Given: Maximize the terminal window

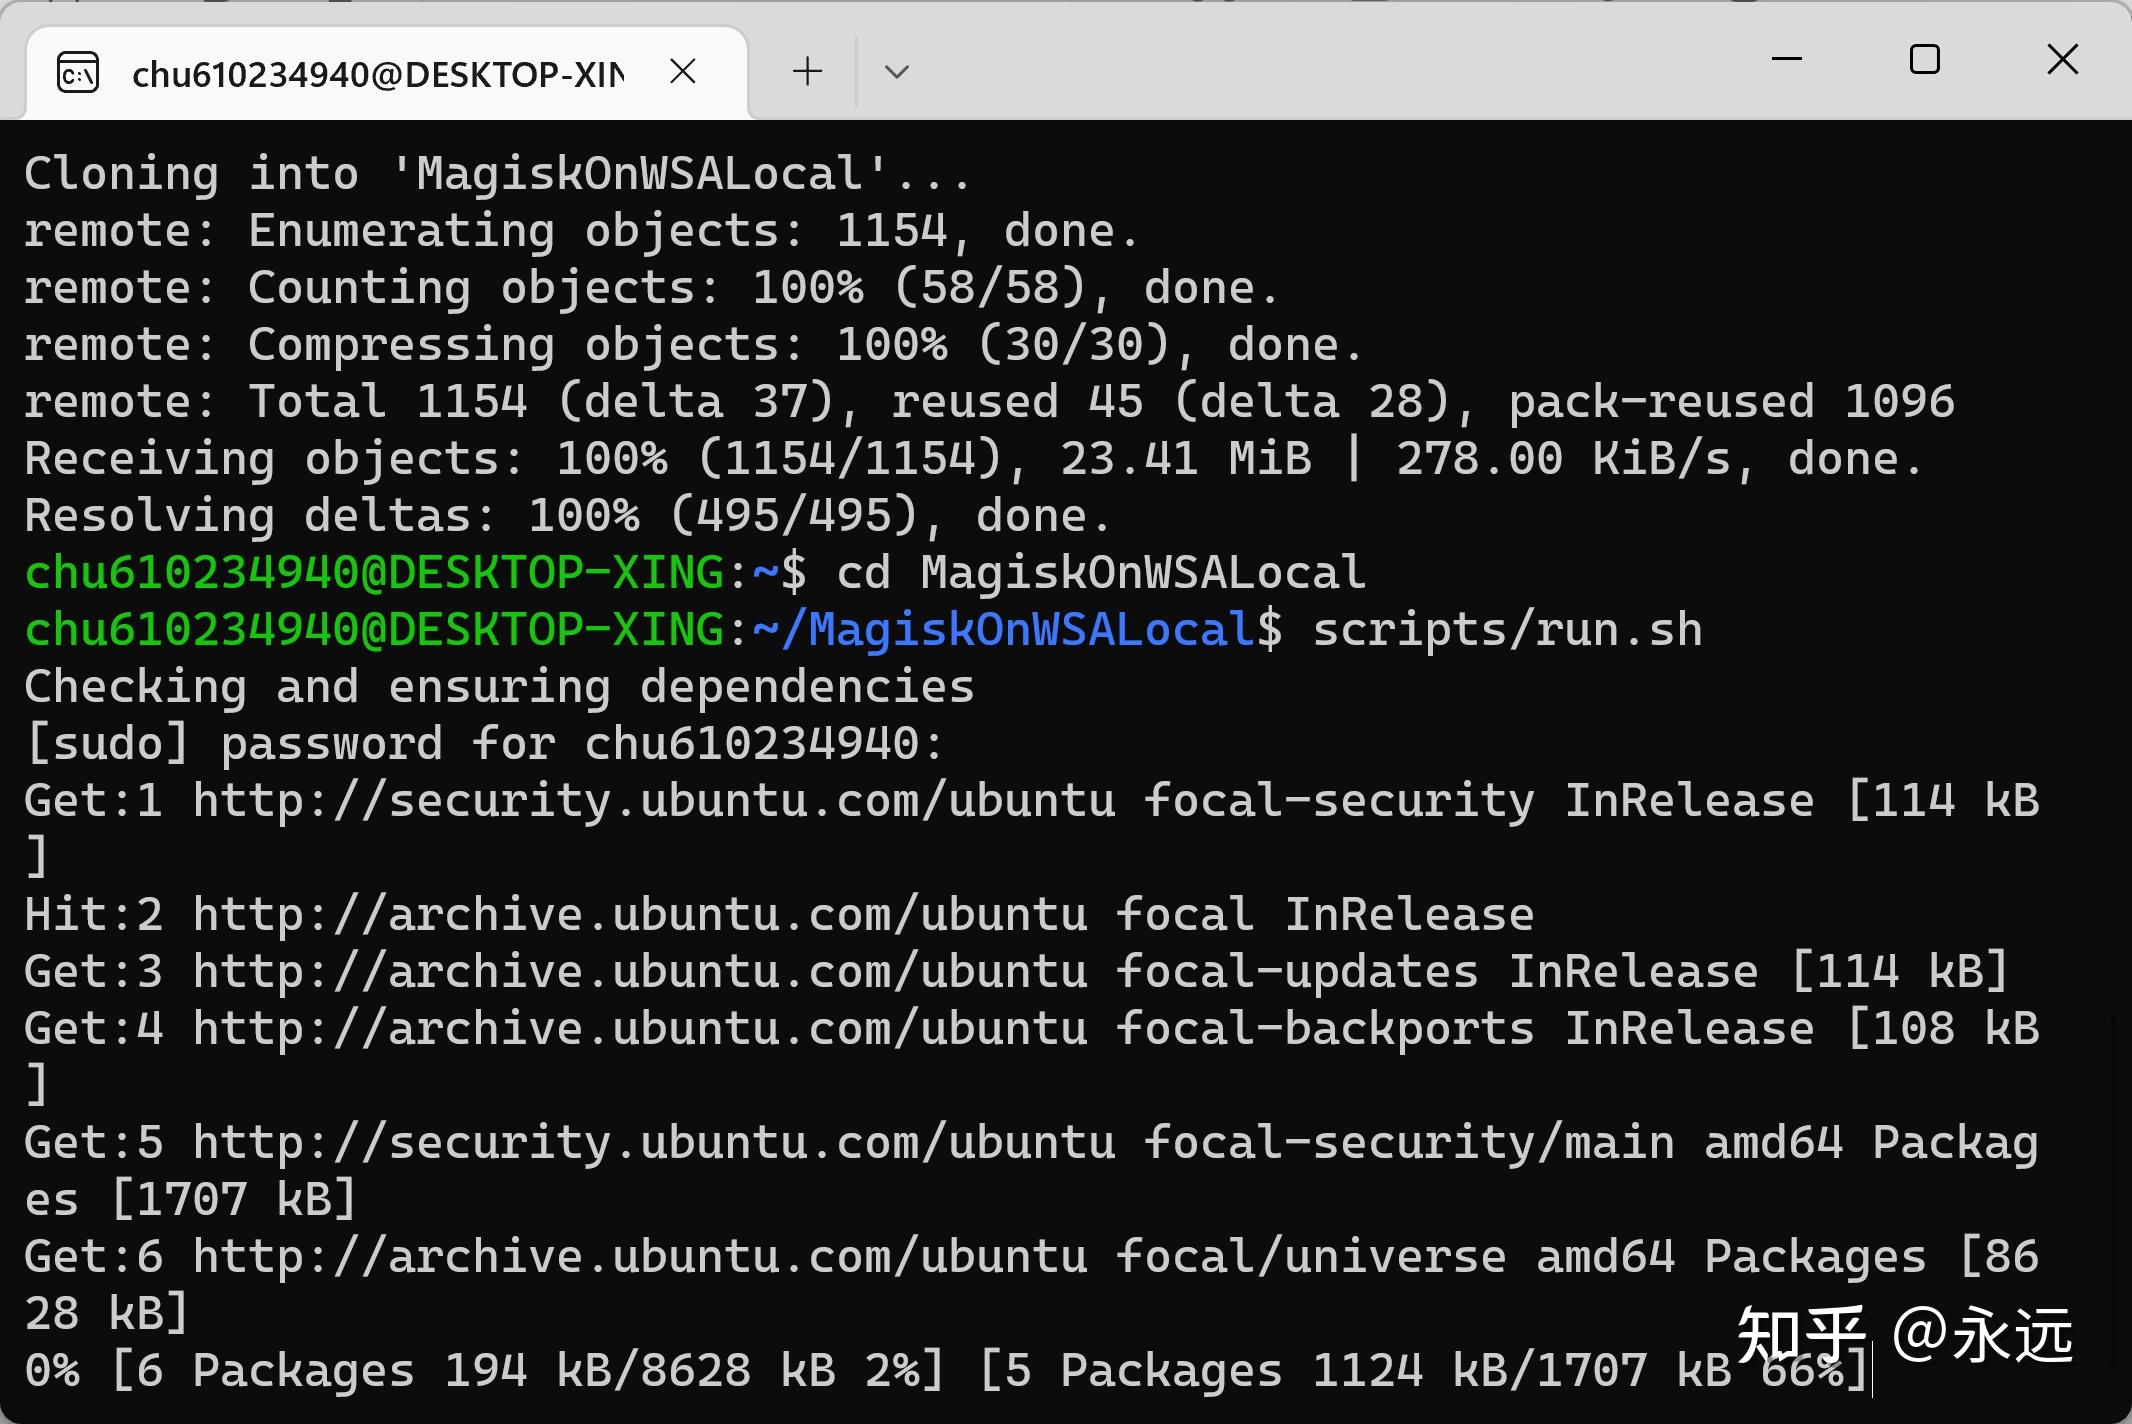Looking at the screenshot, I should [1924, 59].
